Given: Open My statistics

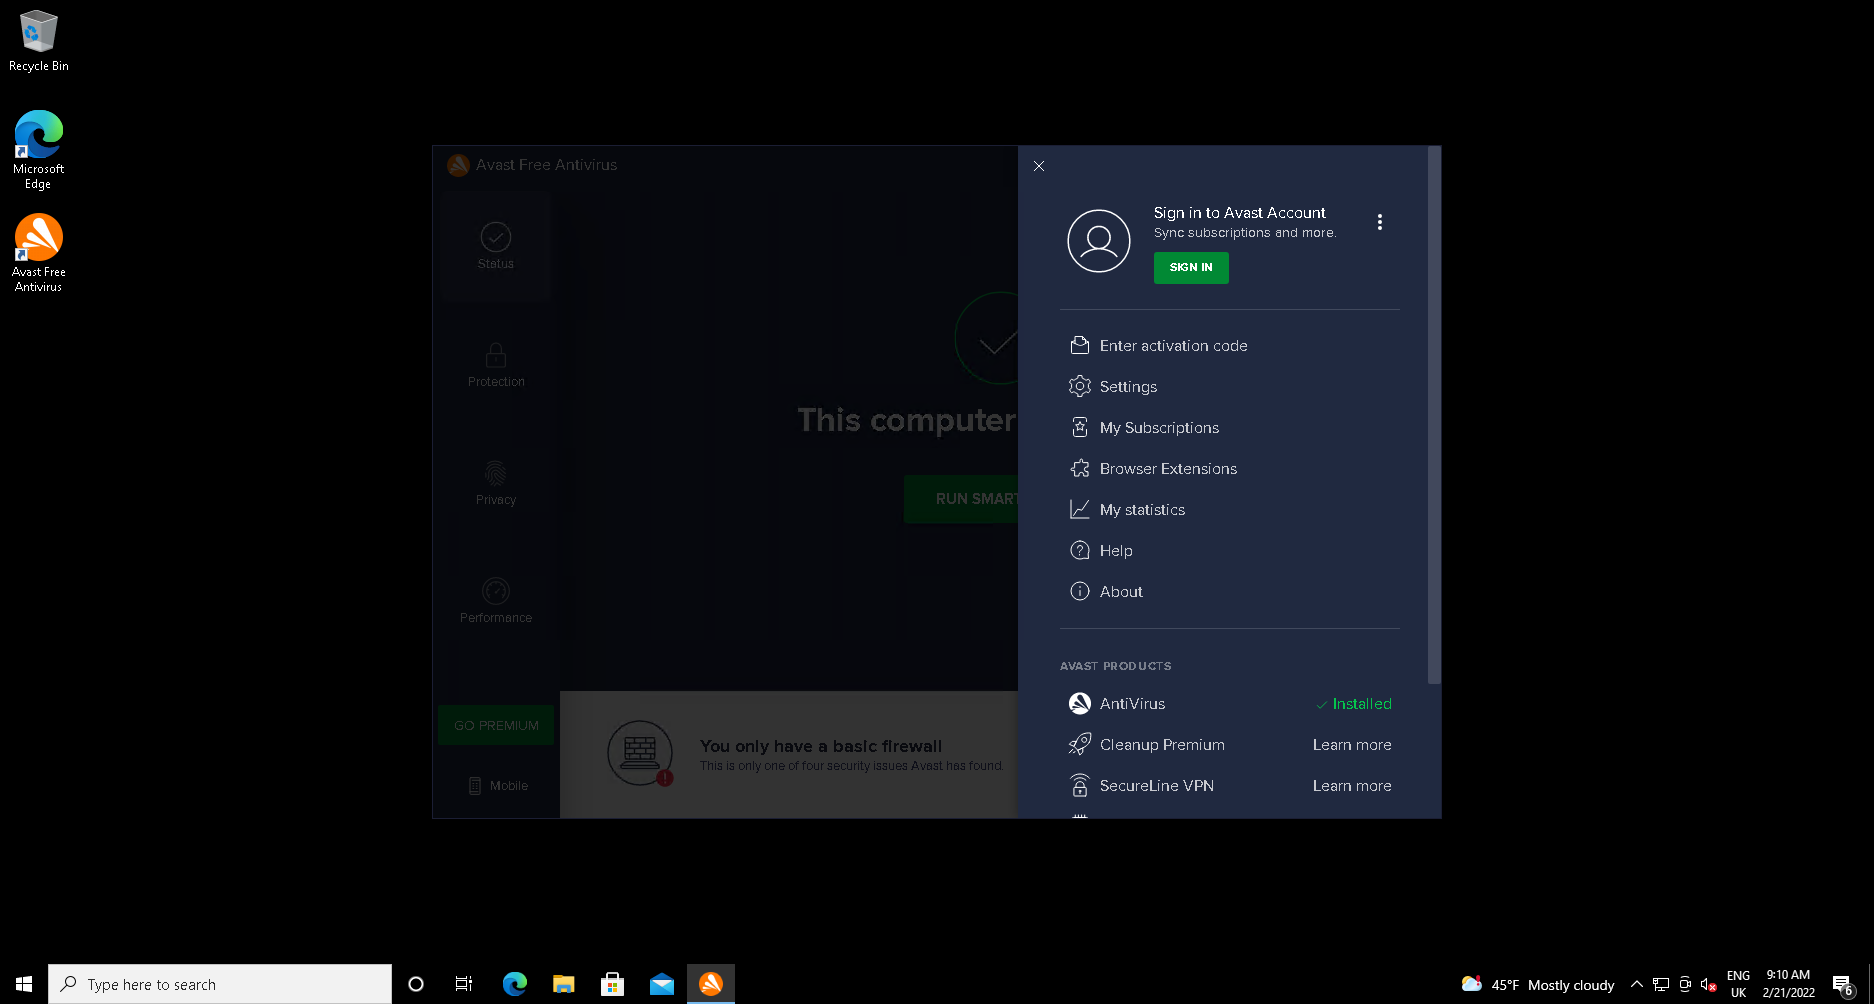Looking at the screenshot, I should (x=1142, y=510).
